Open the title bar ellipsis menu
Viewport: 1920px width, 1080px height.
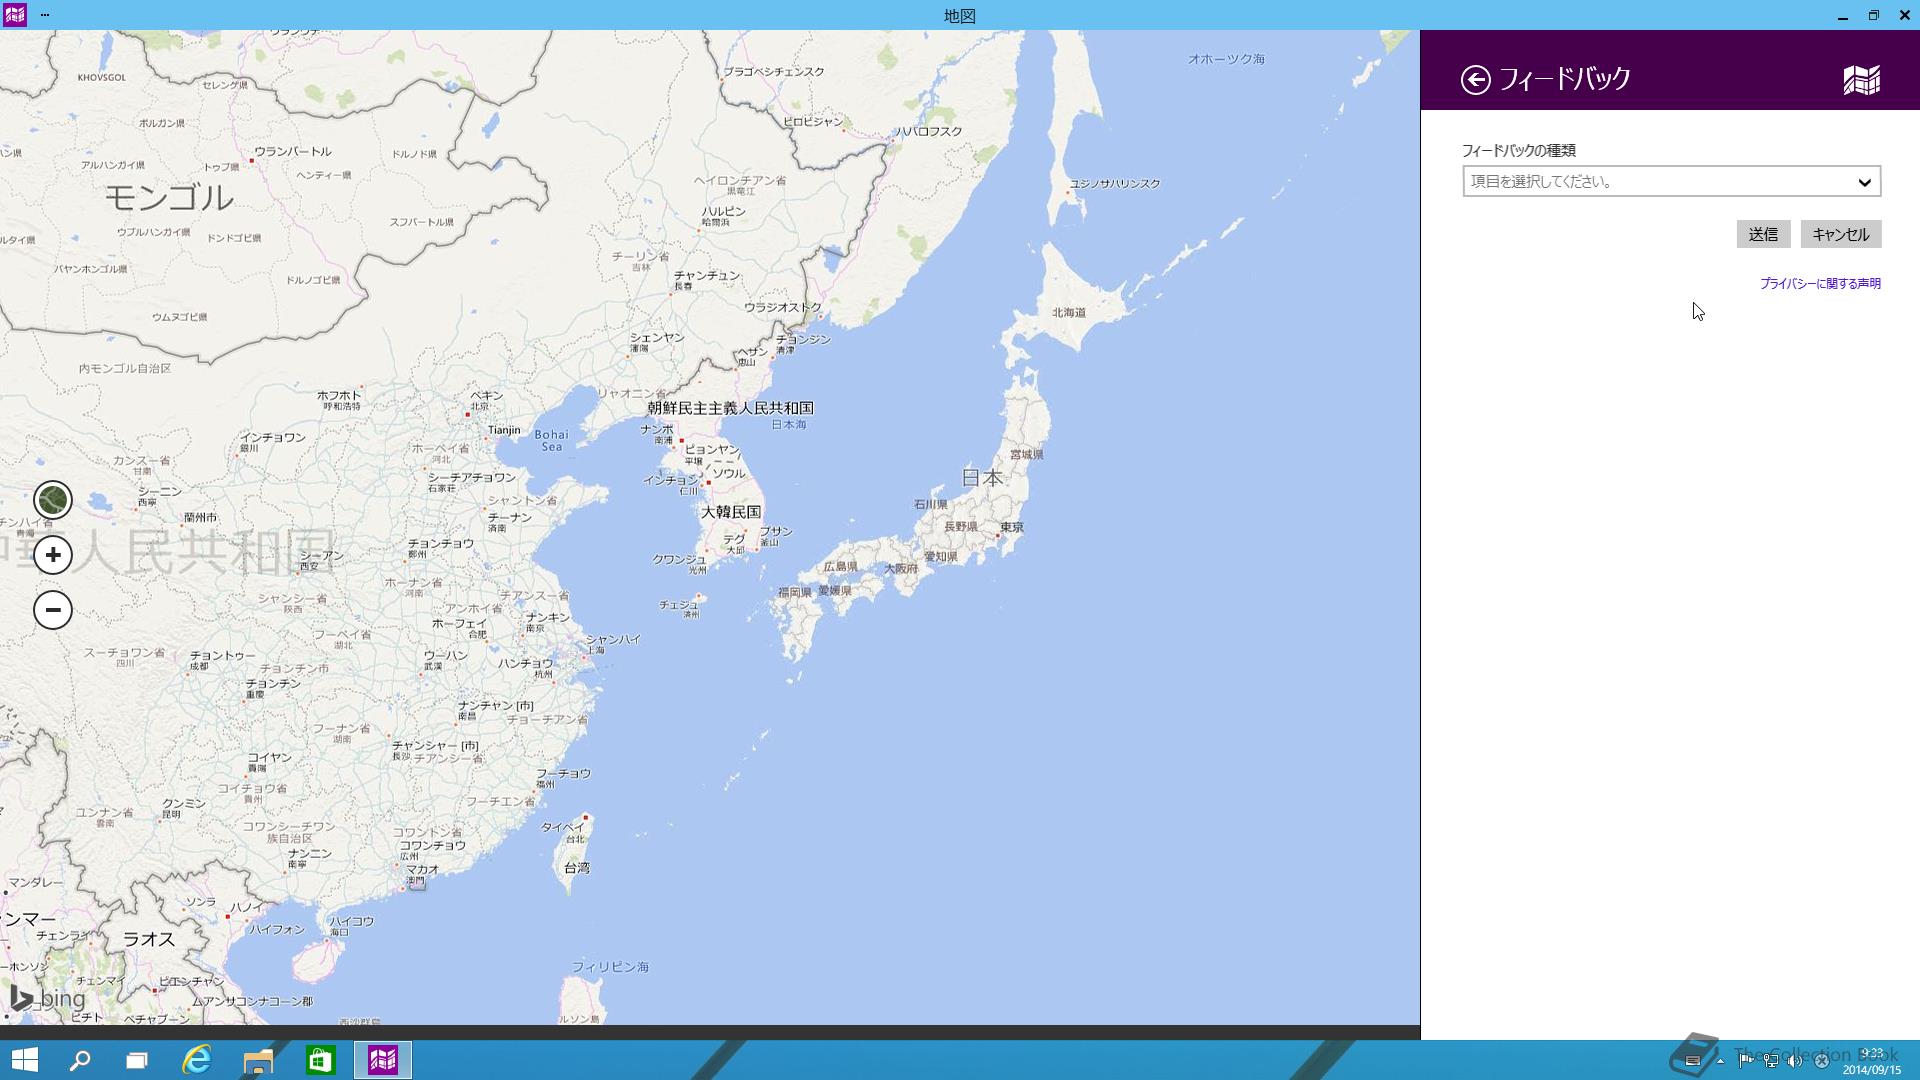click(45, 15)
